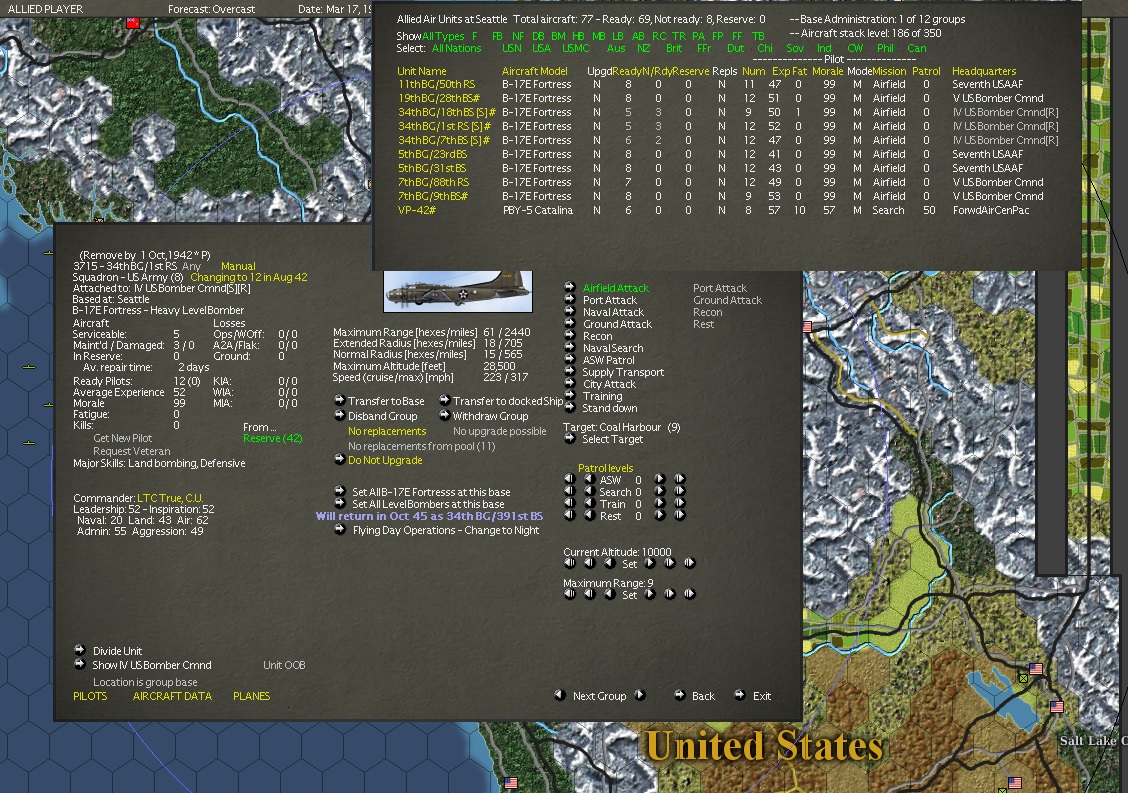1128x793 pixels.
Task: Click Set for Maximum Range
Action: tap(629, 595)
